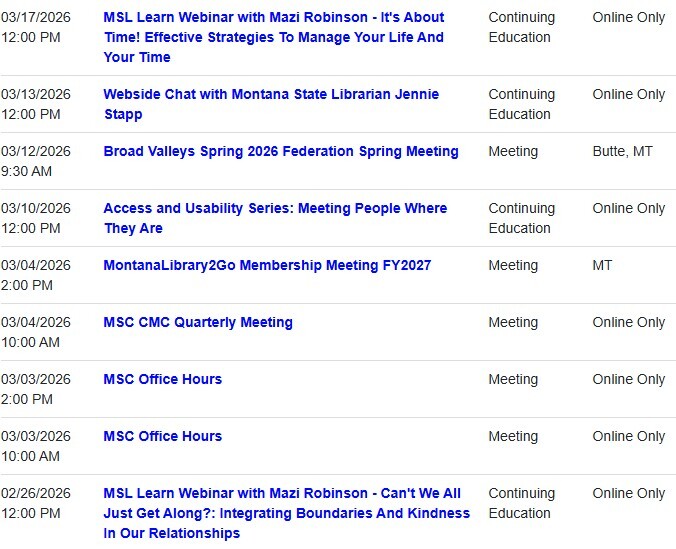Click Broad Valleys Spring 2026 Federation Meeting
The image size is (676, 549).
pyautogui.click(x=281, y=151)
